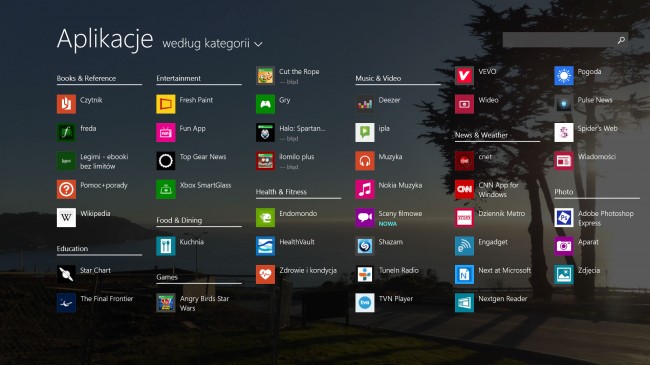This screenshot has width=650, height=365.
Task: Launch the Shazam app icon
Action: click(365, 246)
